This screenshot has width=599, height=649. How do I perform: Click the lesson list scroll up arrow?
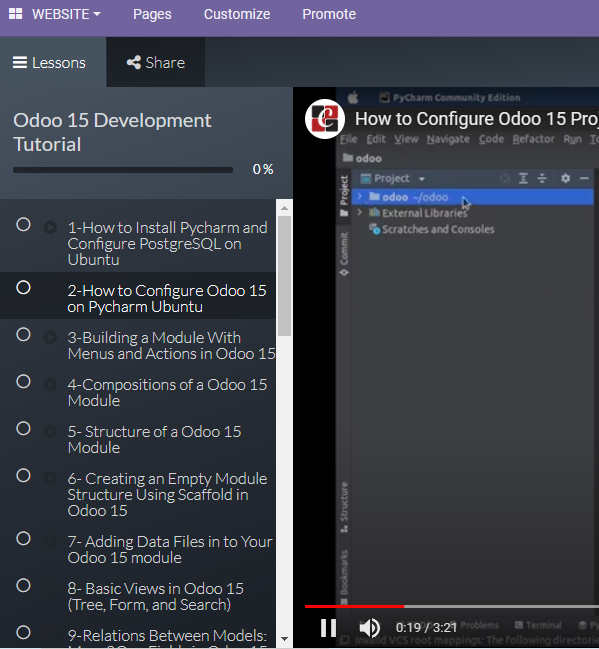click(x=284, y=208)
